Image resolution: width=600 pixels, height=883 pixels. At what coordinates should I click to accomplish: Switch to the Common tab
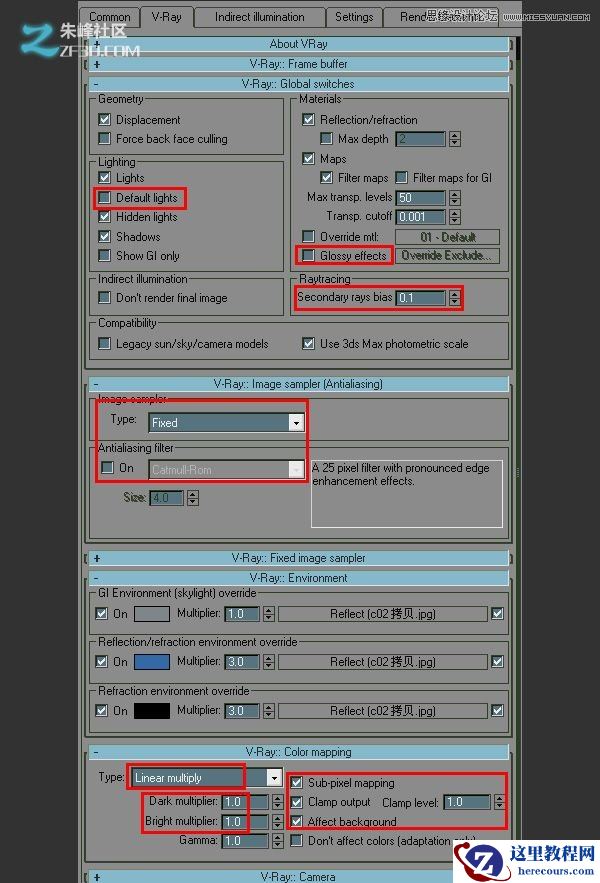click(x=109, y=17)
